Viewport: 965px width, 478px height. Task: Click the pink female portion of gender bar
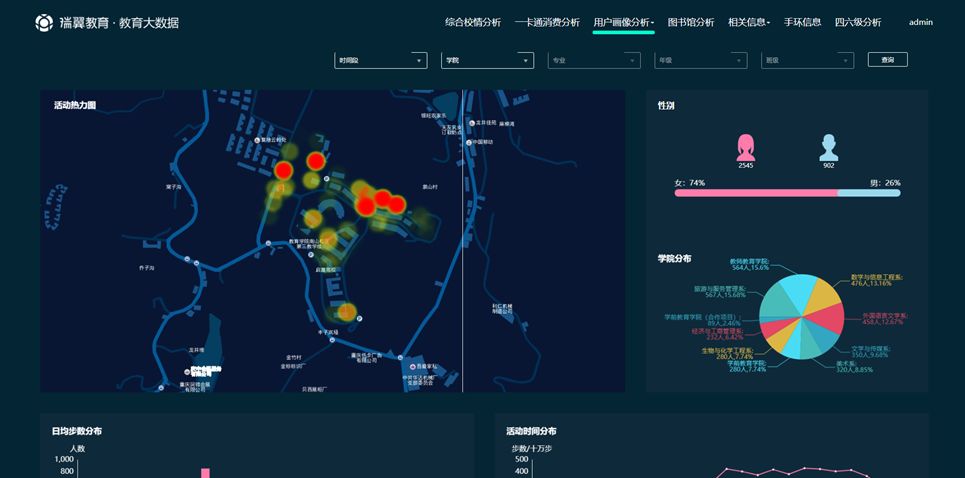pyautogui.click(x=756, y=193)
